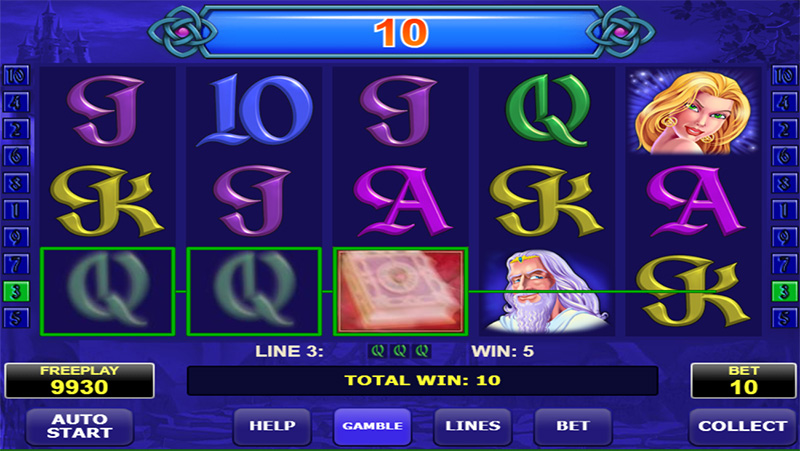Click the purple J symbol on reel two
The image size is (800, 451).
pyautogui.click(x=253, y=201)
